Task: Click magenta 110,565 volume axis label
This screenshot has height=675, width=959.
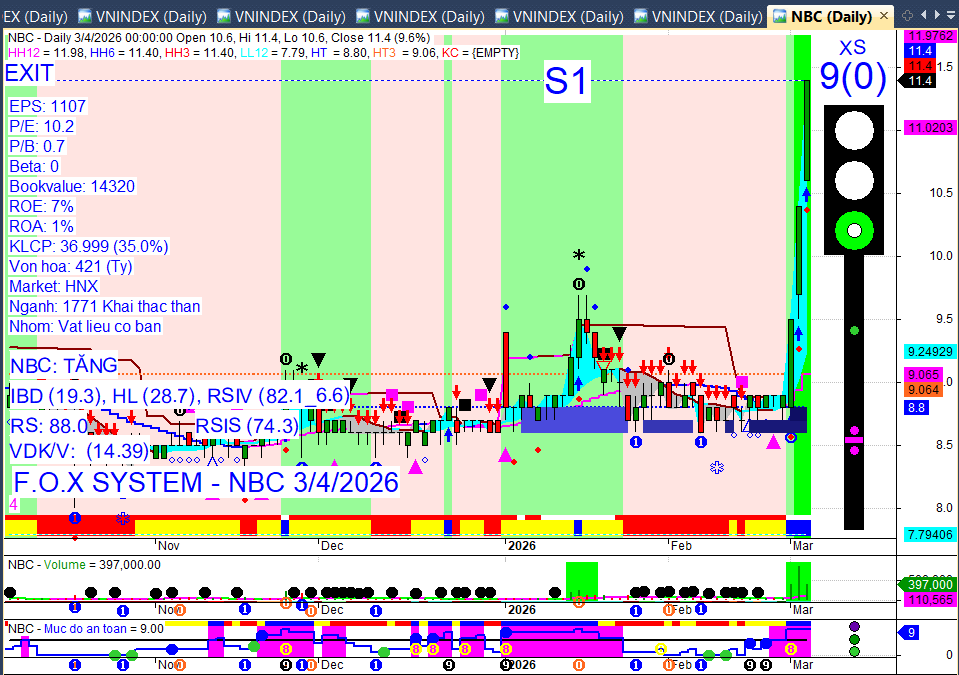Action: (930, 600)
